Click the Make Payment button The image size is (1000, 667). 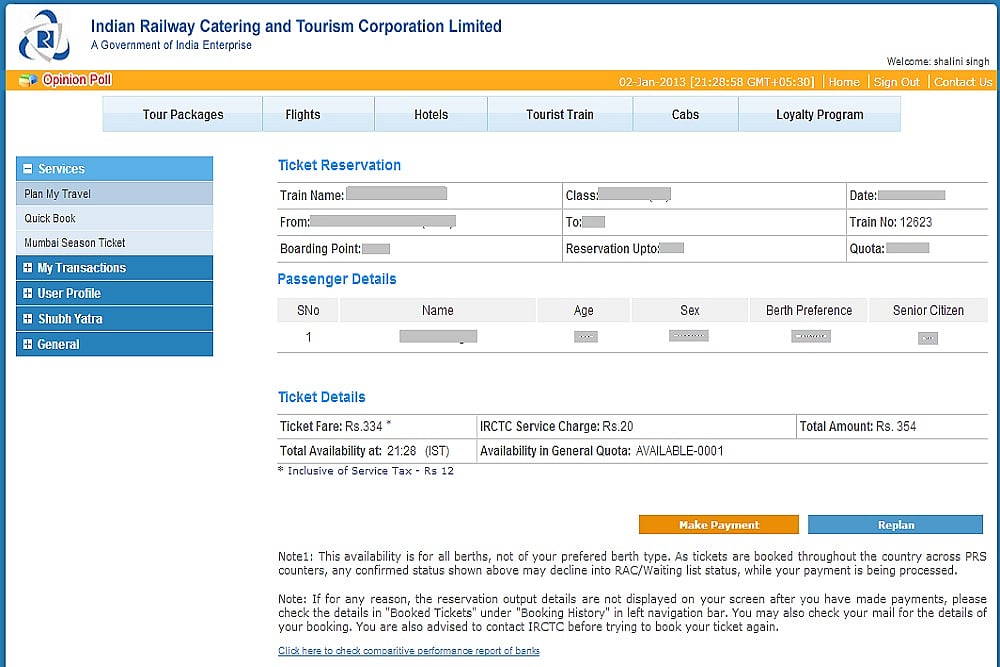pyautogui.click(x=719, y=525)
